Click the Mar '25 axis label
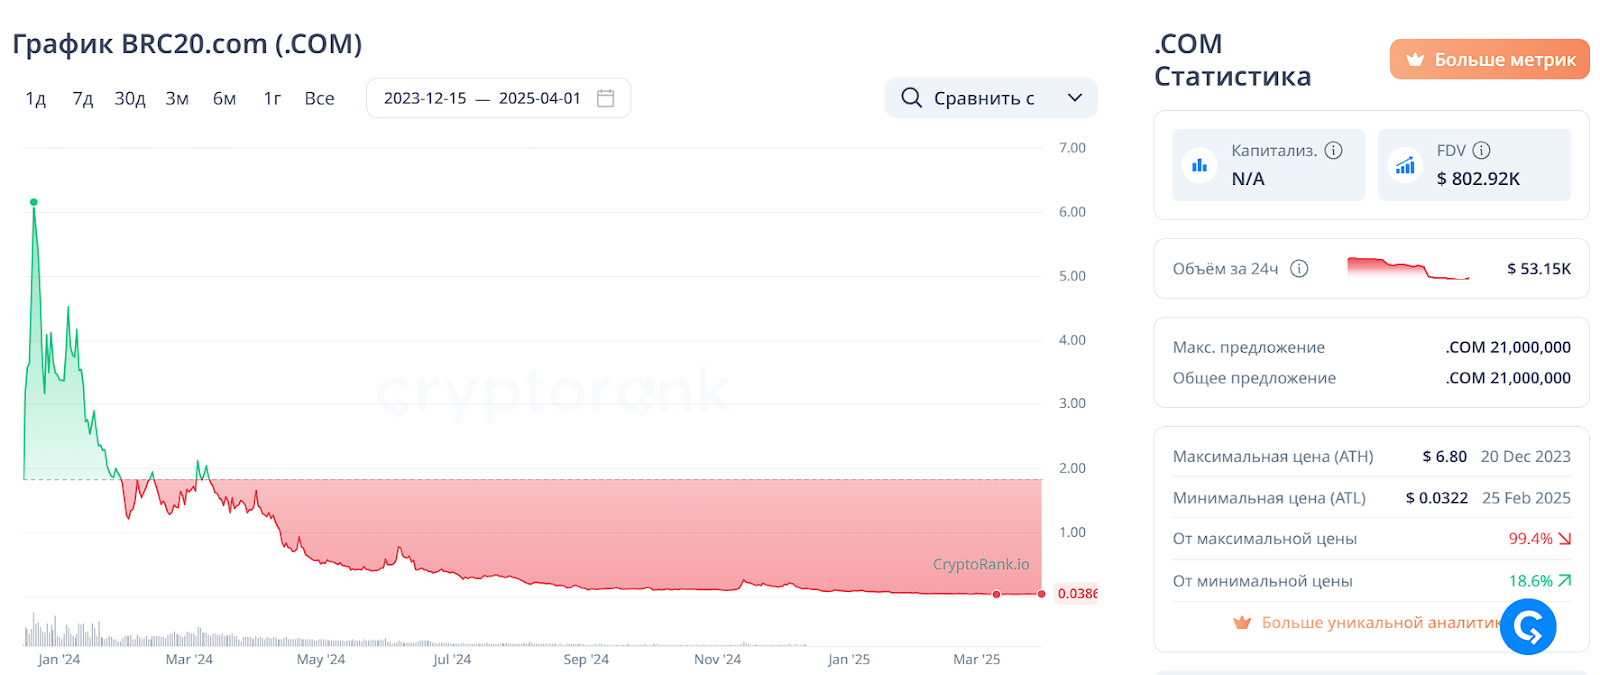The image size is (1600, 675). pyautogui.click(x=977, y=659)
